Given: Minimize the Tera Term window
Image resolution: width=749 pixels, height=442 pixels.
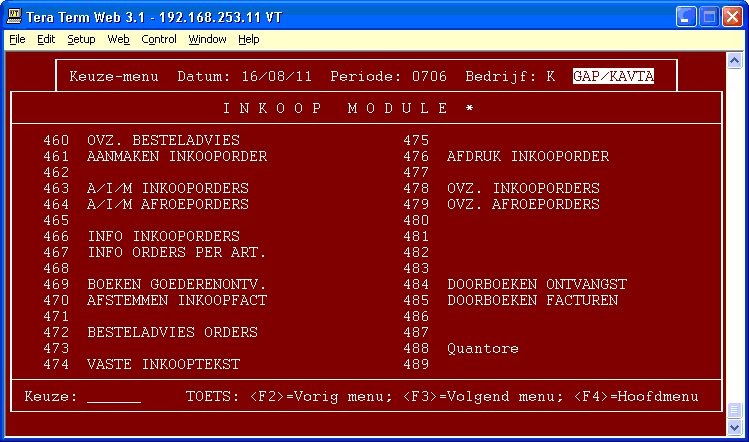Looking at the screenshot, I should coord(687,16).
